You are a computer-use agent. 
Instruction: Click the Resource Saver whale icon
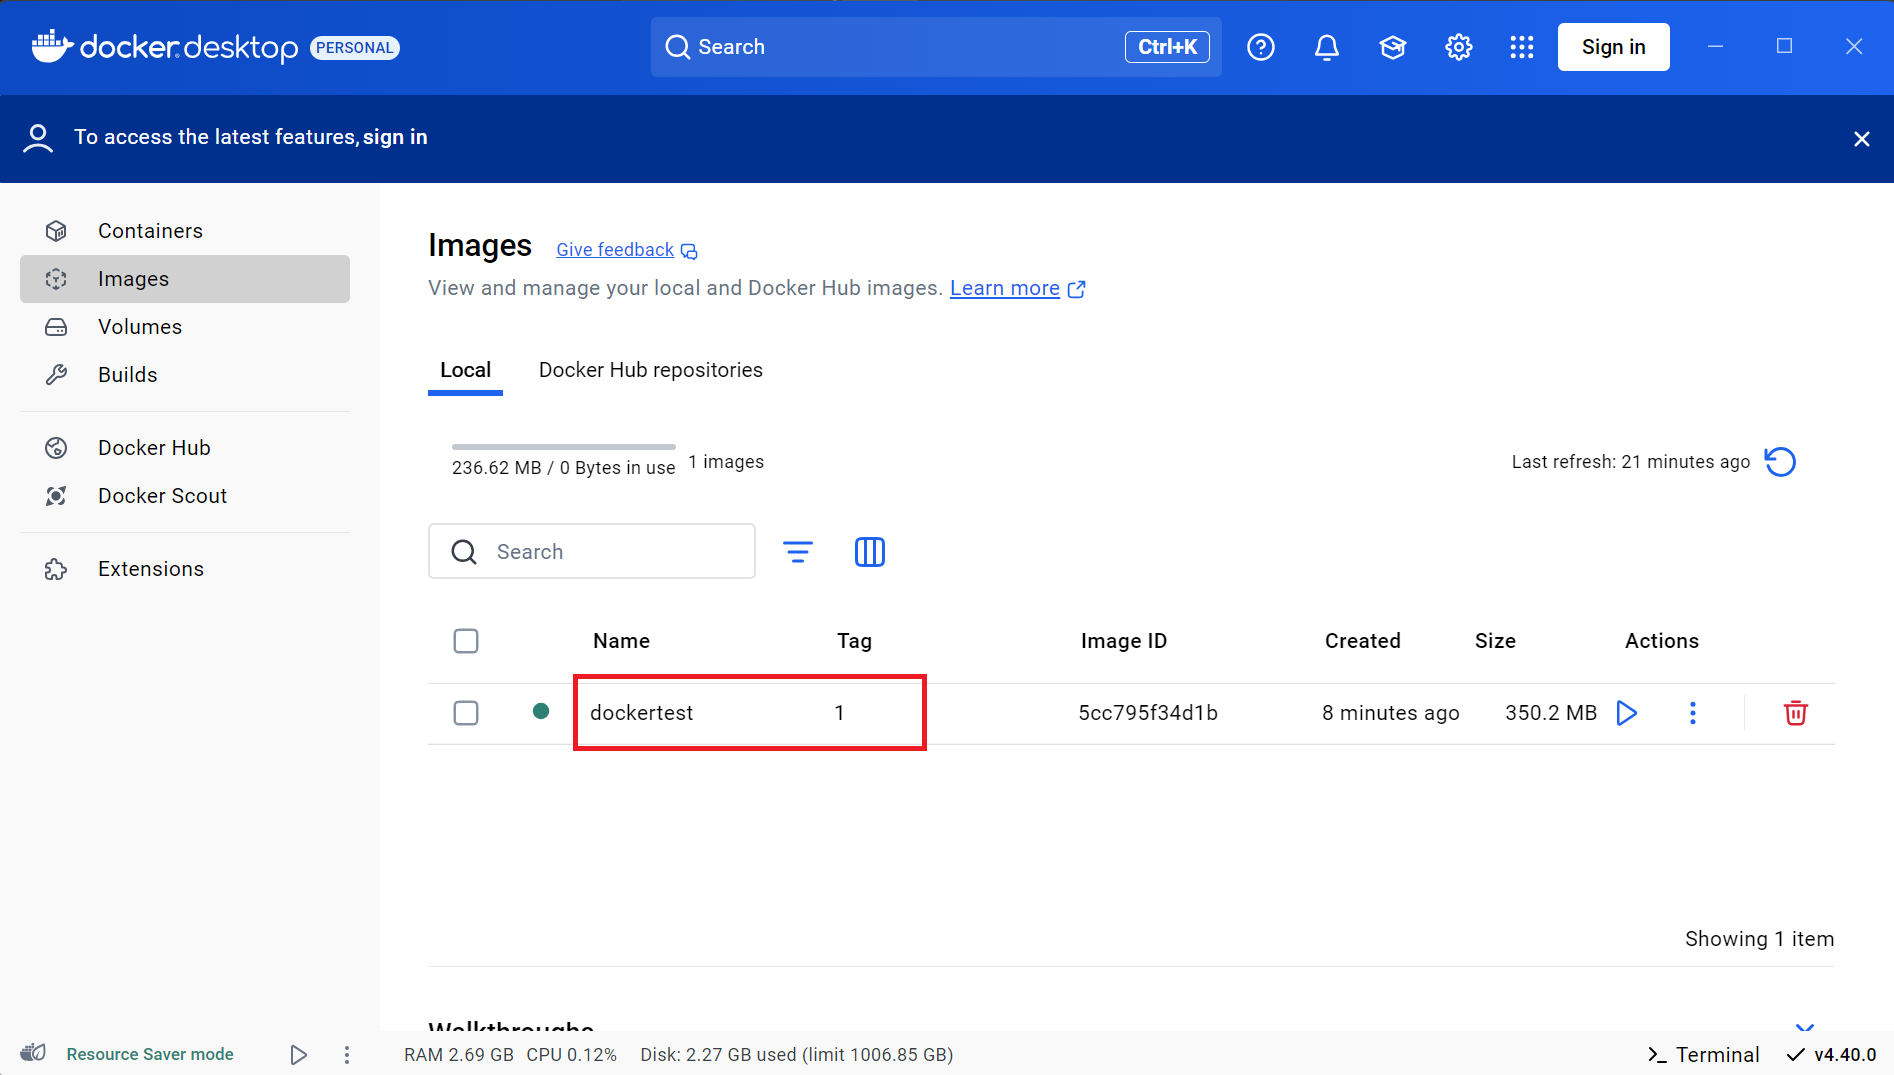tap(33, 1053)
